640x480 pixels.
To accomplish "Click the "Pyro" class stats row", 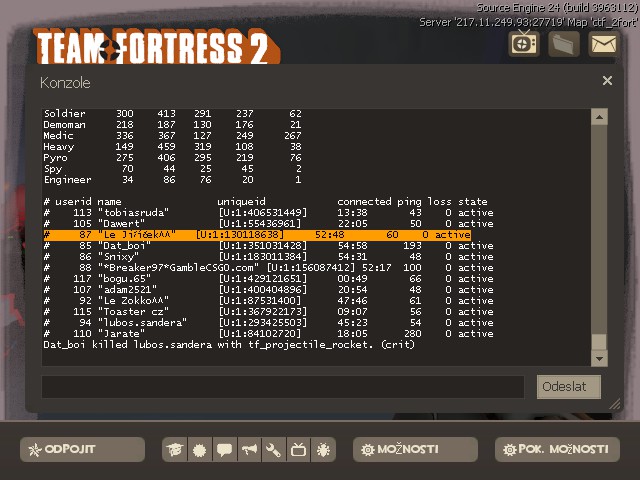I will click(x=173, y=158).
